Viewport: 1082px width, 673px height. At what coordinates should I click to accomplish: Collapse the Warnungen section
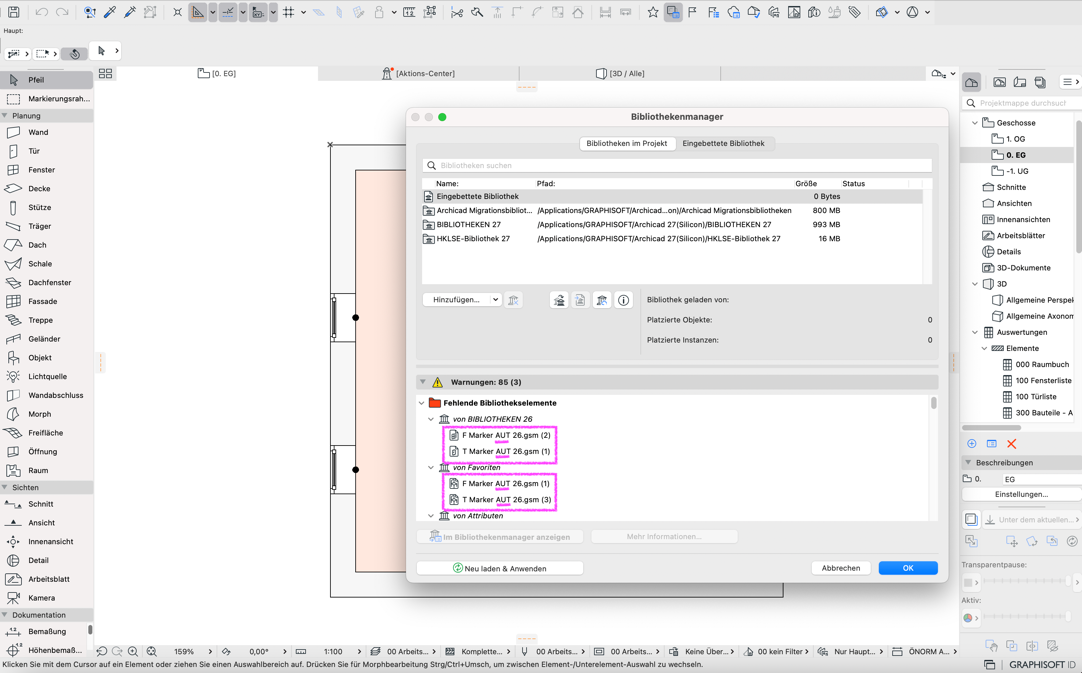point(423,382)
